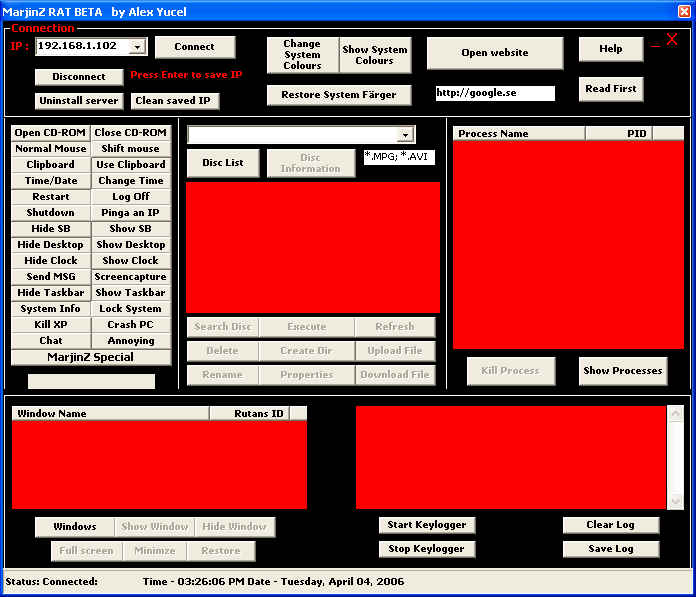Focus the google.se URL input field
Image resolution: width=696 pixels, height=597 pixels.
click(494, 93)
